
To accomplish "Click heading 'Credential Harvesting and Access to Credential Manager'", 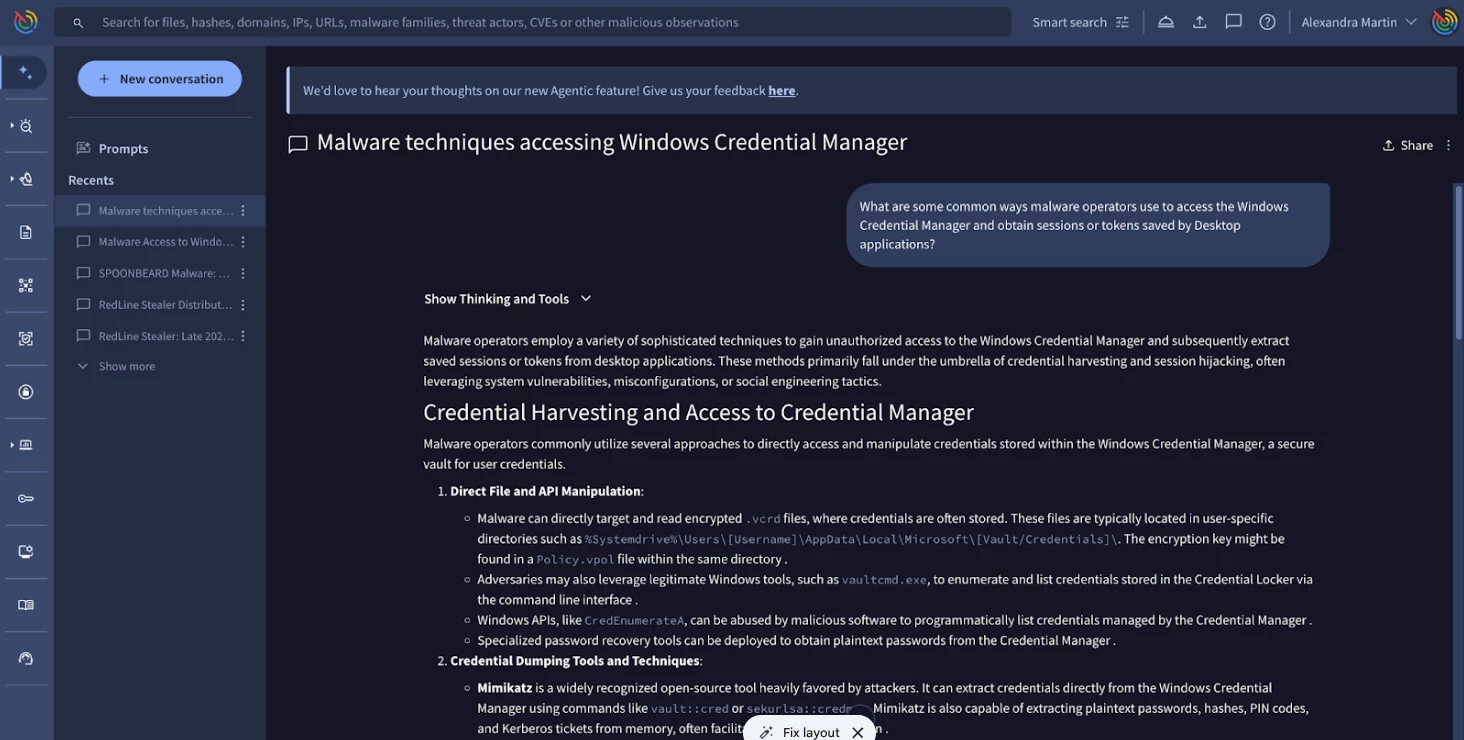I will tap(698, 412).
